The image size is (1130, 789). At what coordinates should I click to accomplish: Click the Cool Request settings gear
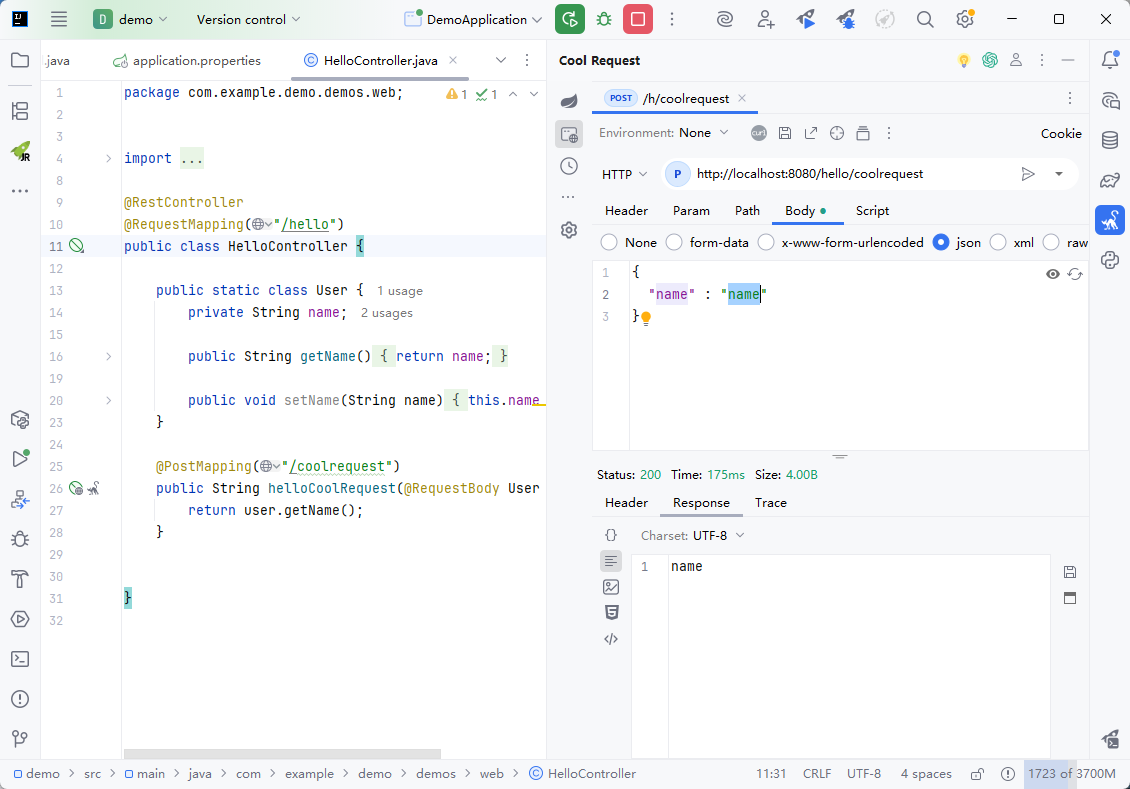coord(569,230)
